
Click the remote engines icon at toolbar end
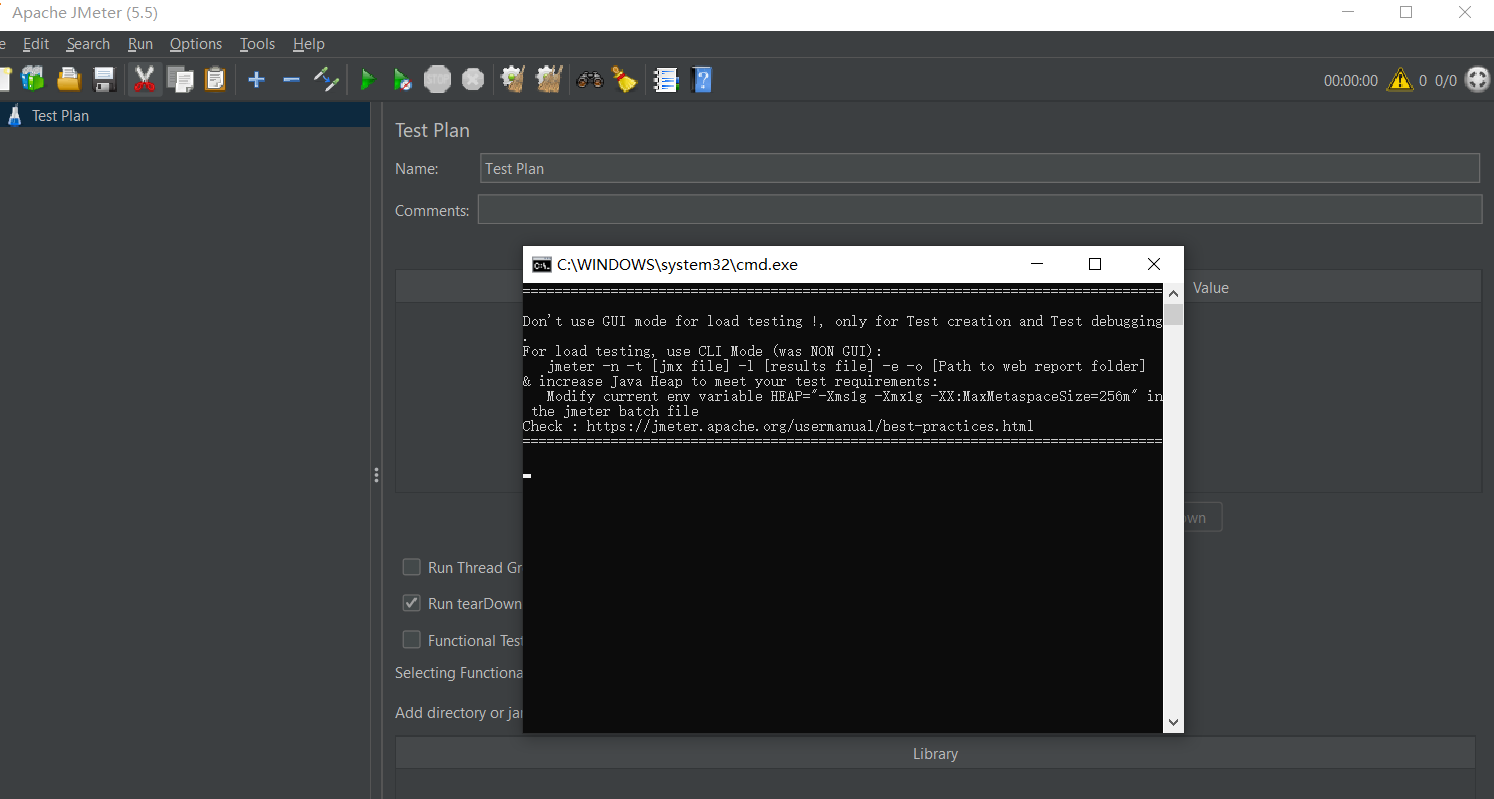point(1477,79)
